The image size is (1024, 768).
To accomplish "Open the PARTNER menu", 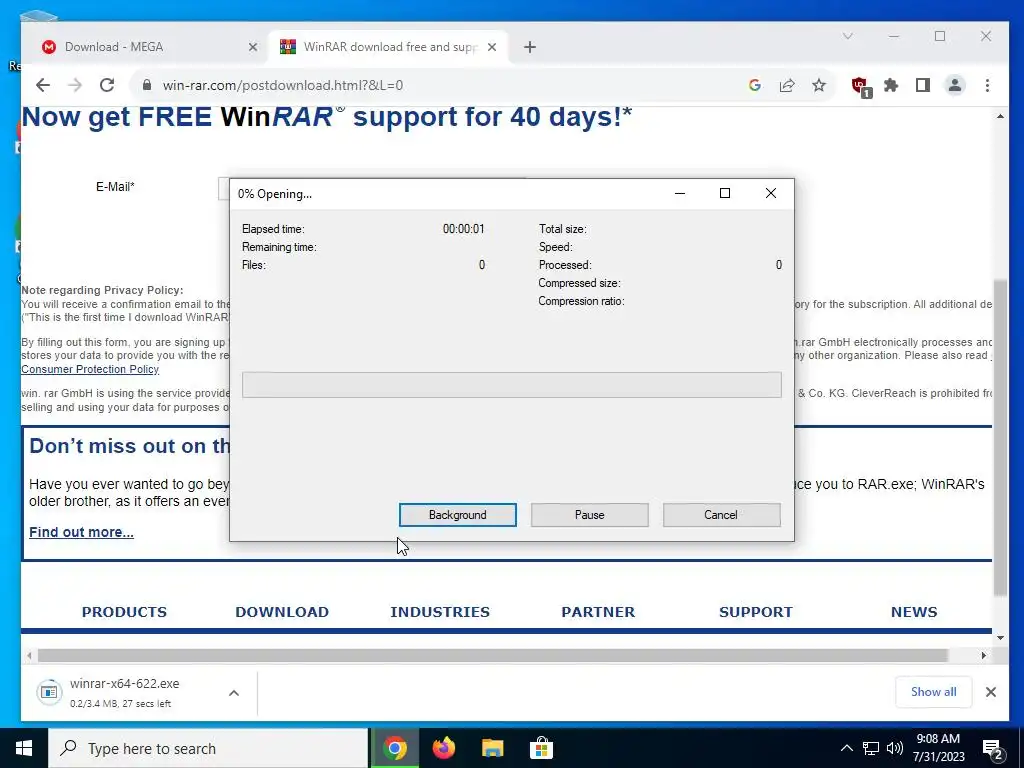I will (598, 612).
